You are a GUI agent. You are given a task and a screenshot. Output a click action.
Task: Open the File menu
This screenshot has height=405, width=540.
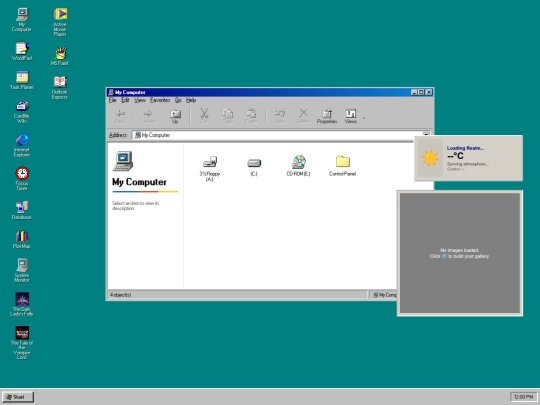click(x=112, y=100)
